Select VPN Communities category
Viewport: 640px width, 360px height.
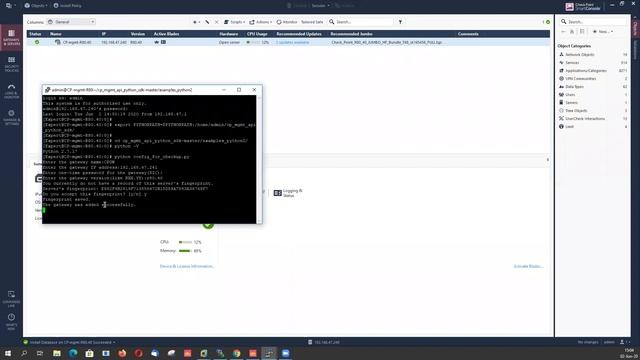pyautogui.click(x=580, y=79)
